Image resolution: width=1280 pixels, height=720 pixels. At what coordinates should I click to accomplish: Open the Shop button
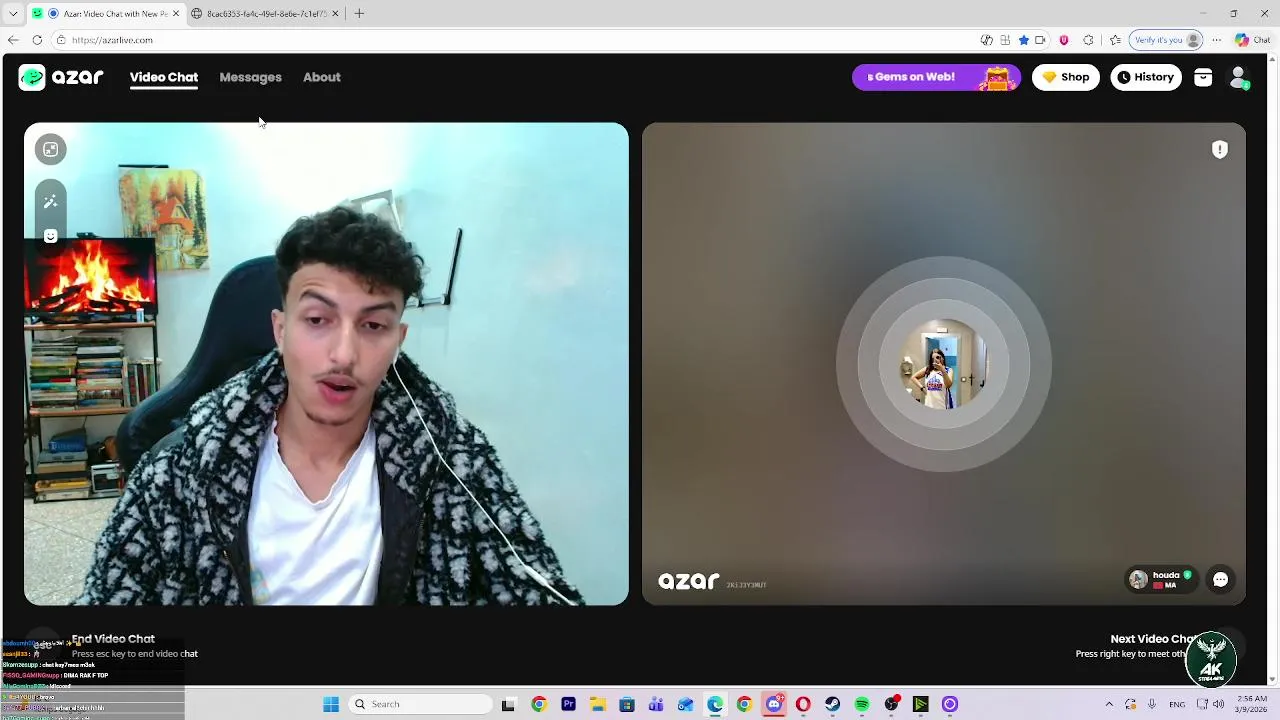point(1065,77)
